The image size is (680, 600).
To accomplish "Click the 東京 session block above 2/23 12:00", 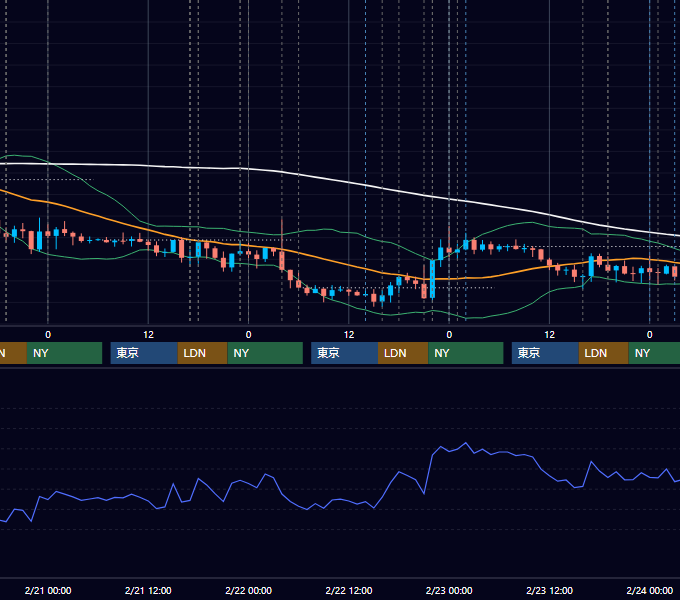I will point(545,353).
